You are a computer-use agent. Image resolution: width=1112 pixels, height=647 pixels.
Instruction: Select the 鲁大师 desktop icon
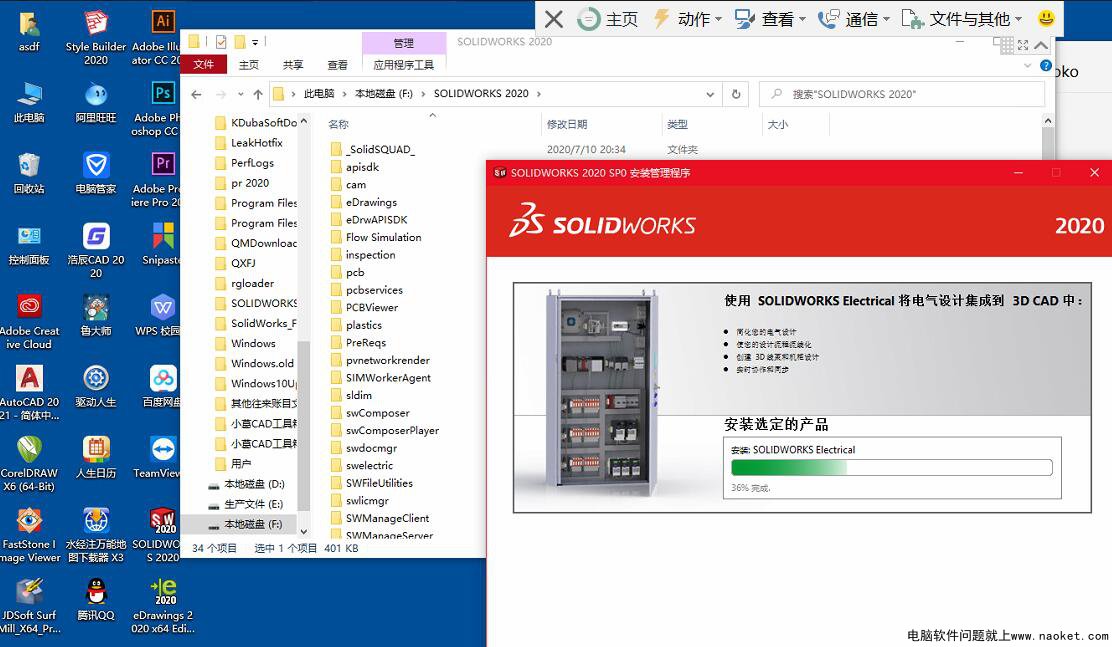point(96,316)
